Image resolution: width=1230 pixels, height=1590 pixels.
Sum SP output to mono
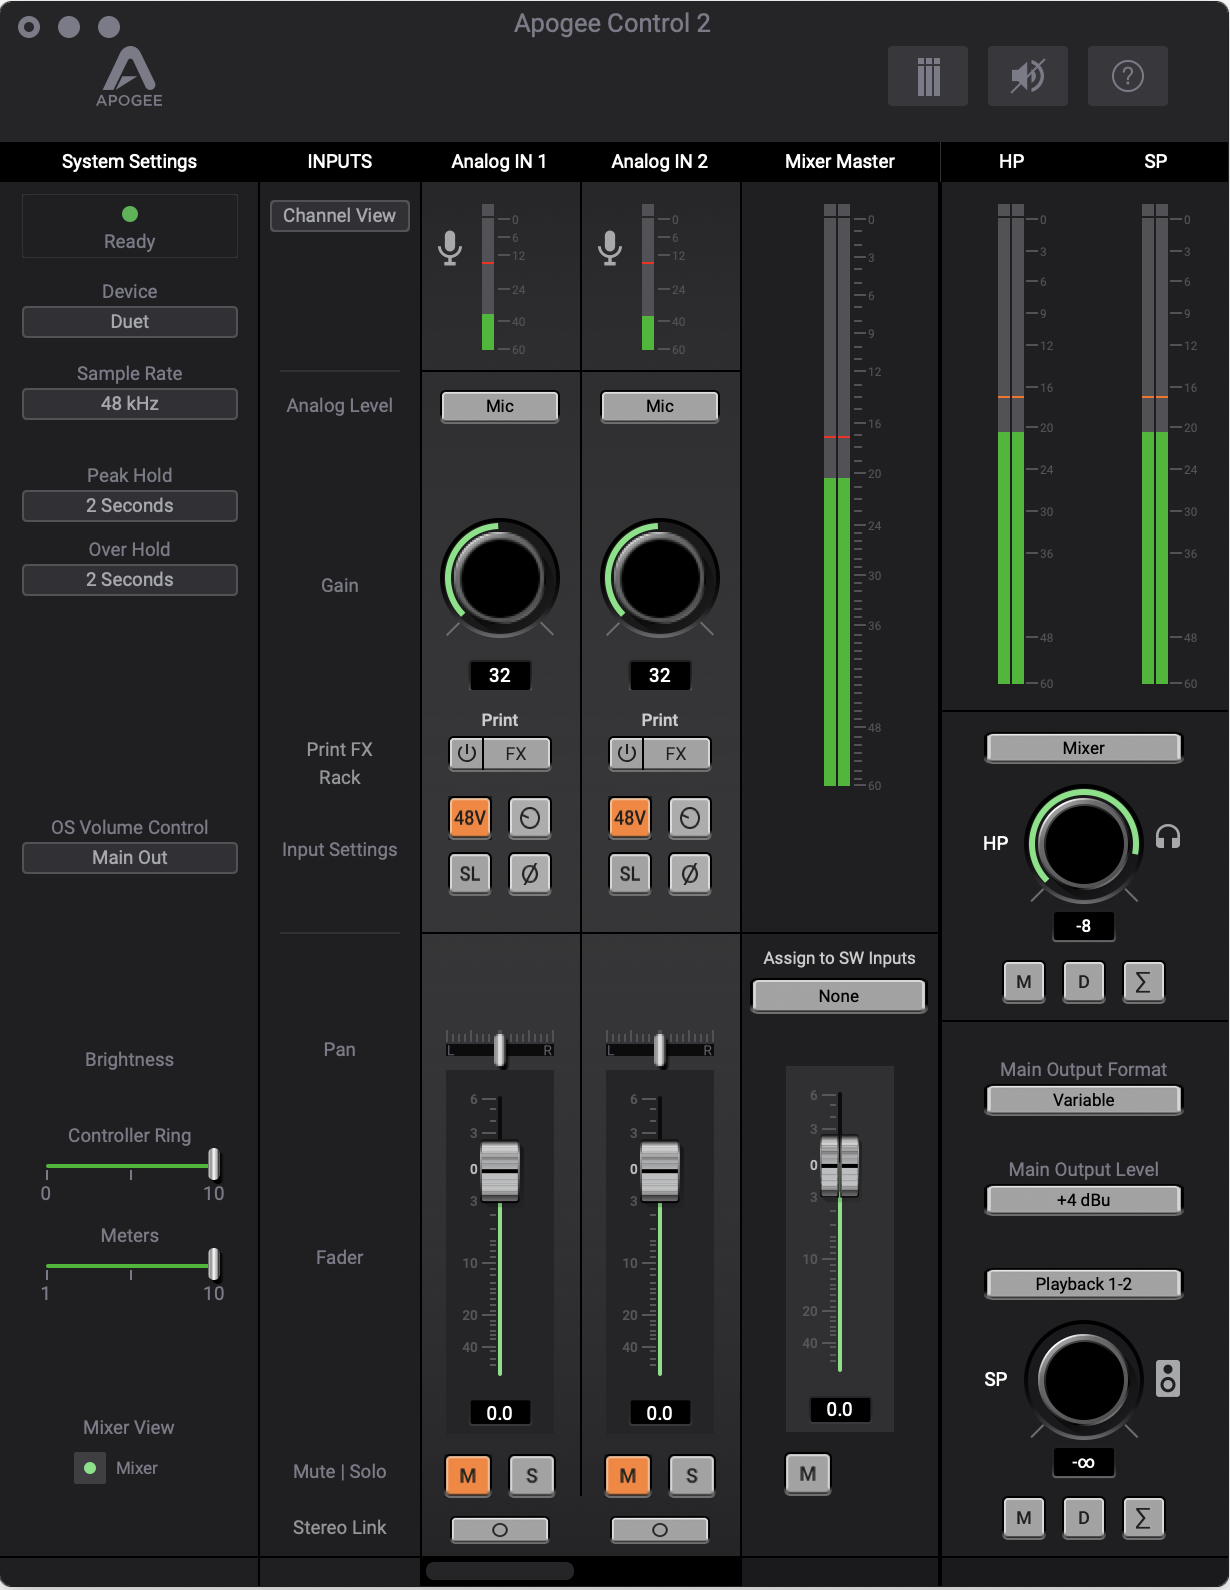(x=1143, y=1518)
